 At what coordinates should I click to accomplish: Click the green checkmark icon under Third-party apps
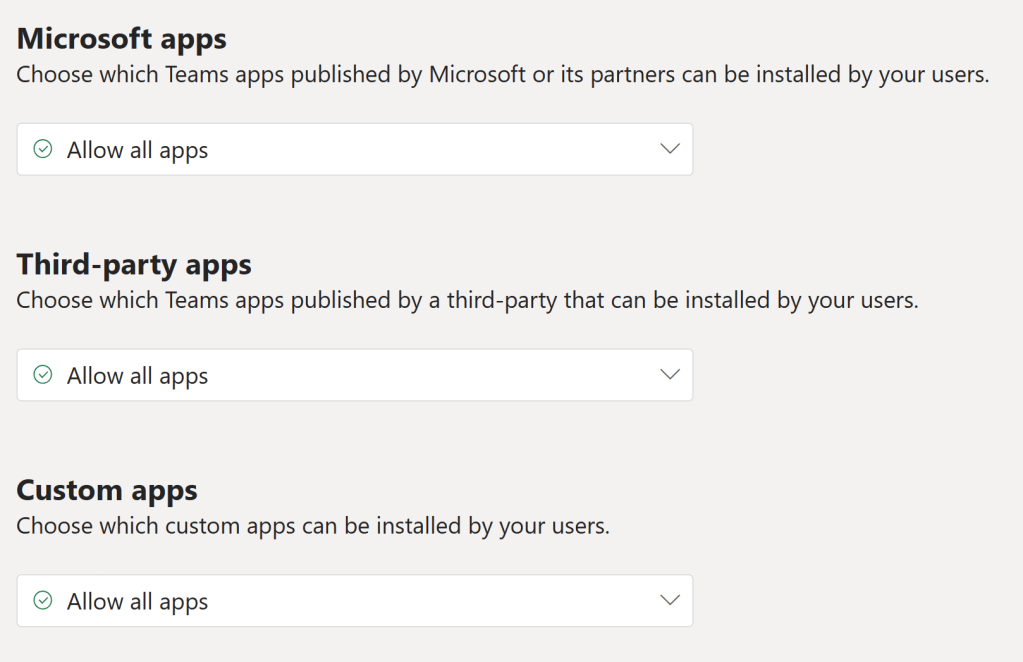click(x=42, y=375)
